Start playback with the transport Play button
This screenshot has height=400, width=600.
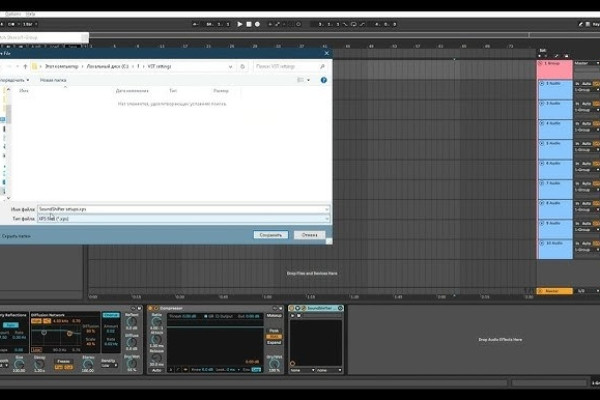coord(240,24)
